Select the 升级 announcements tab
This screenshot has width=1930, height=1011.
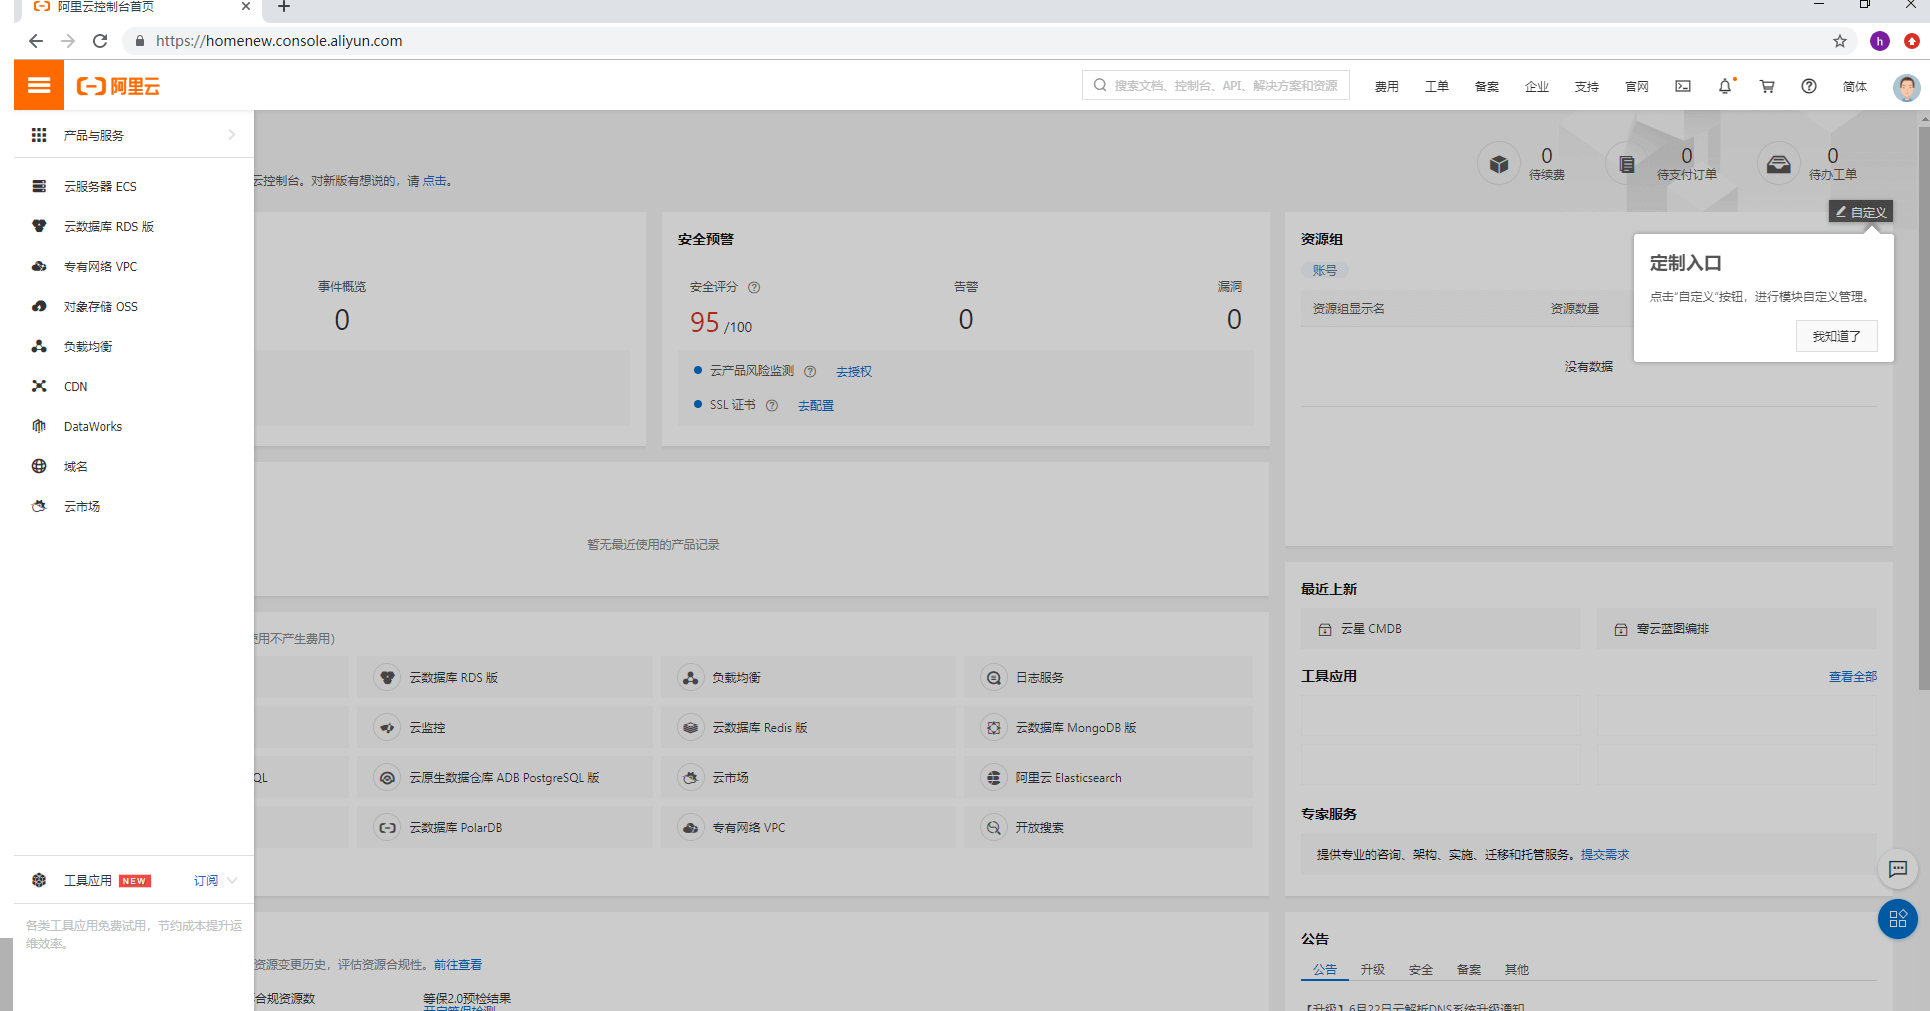(1373, 969)
